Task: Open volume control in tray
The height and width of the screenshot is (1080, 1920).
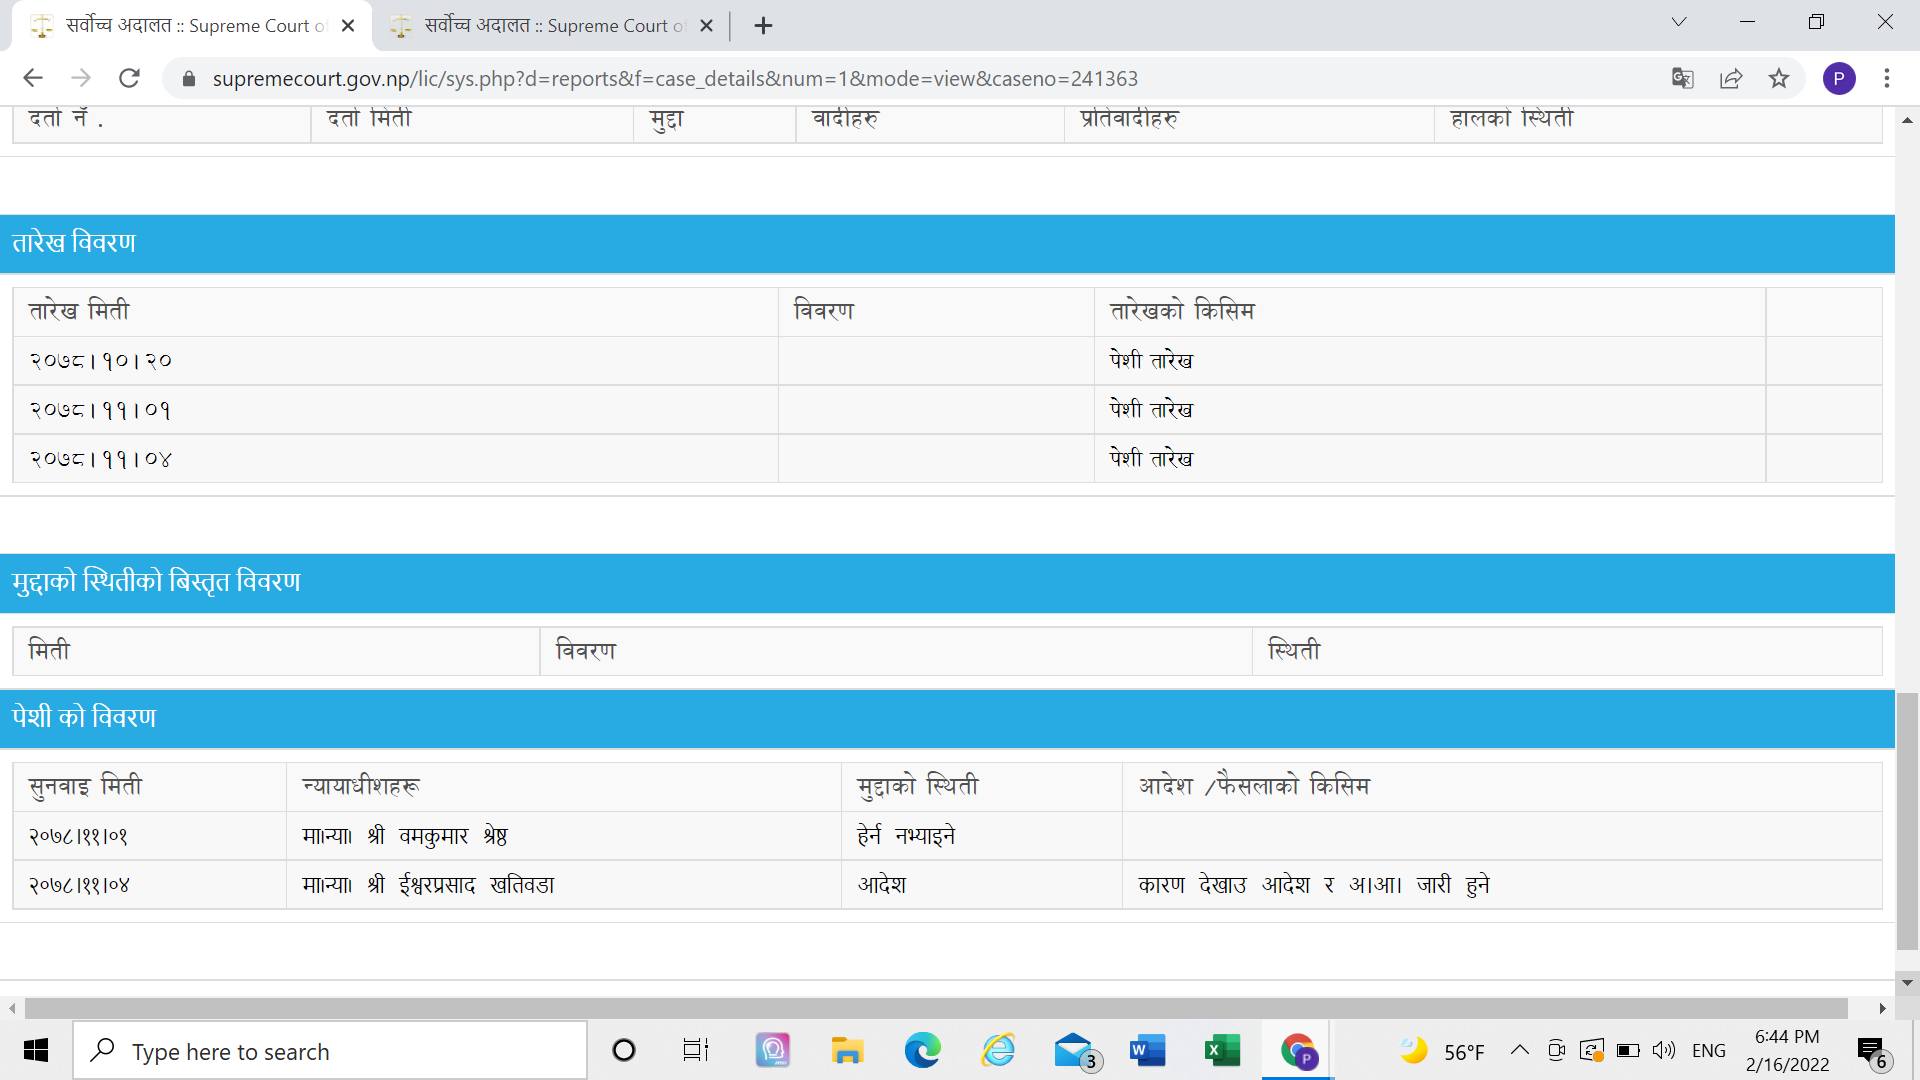Action: [1663, 1050]
